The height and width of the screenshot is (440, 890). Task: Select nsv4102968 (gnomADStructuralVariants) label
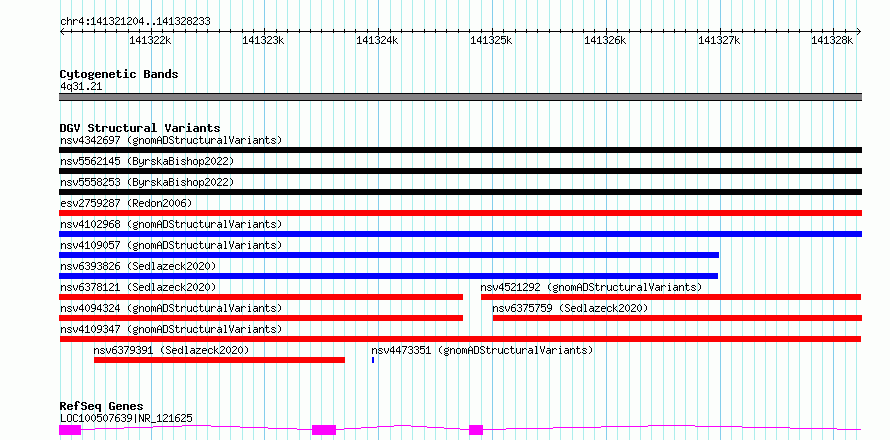[x=171, y=224]
